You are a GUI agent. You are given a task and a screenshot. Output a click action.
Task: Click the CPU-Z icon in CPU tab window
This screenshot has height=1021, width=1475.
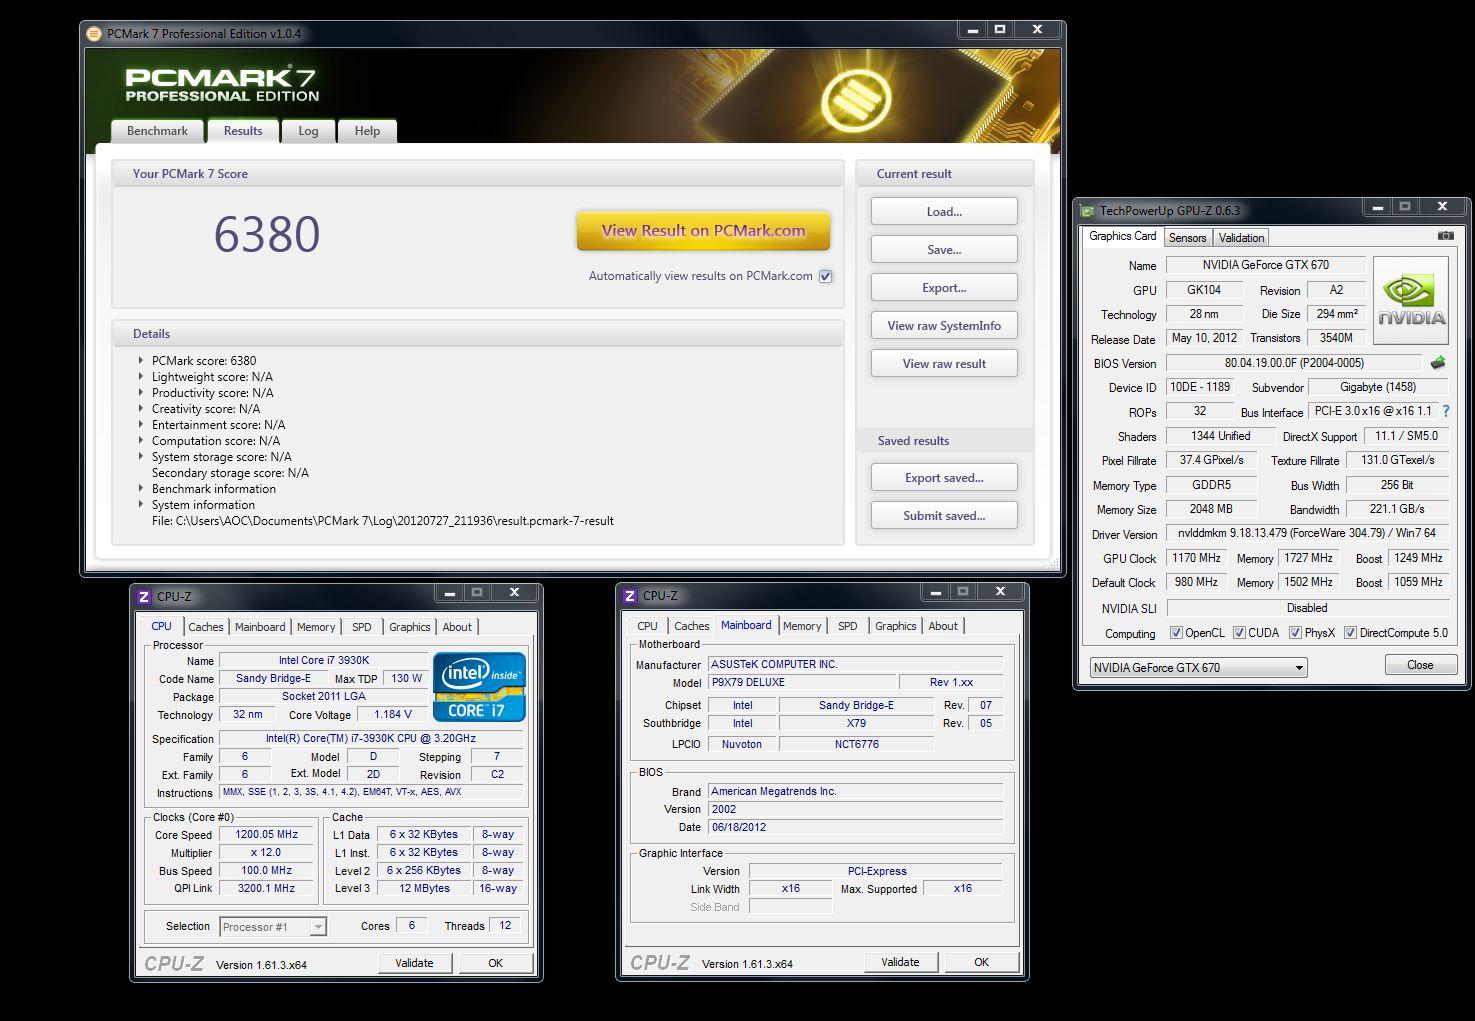click(x=144, y=596)
